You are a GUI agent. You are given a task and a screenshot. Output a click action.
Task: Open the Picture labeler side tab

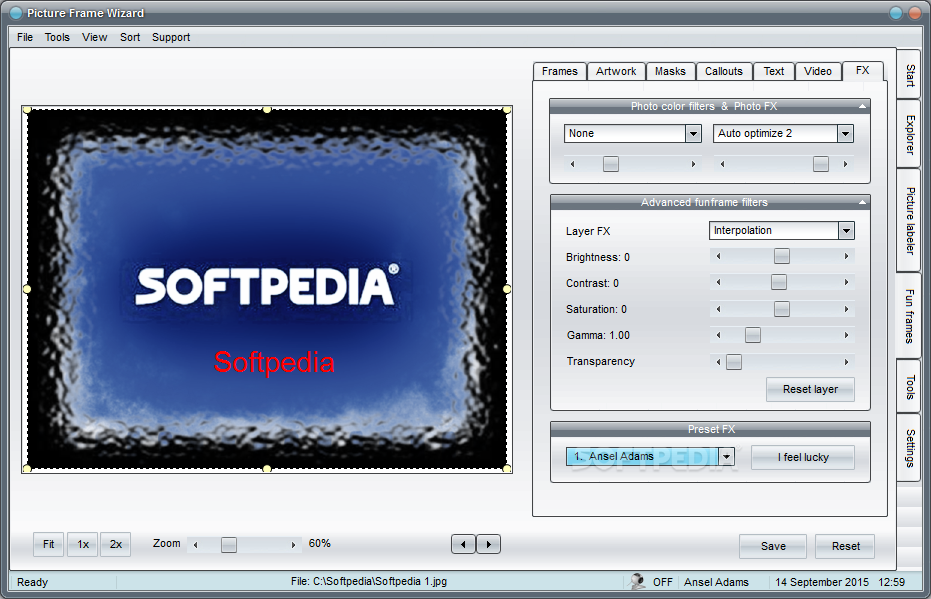[909, 221]
